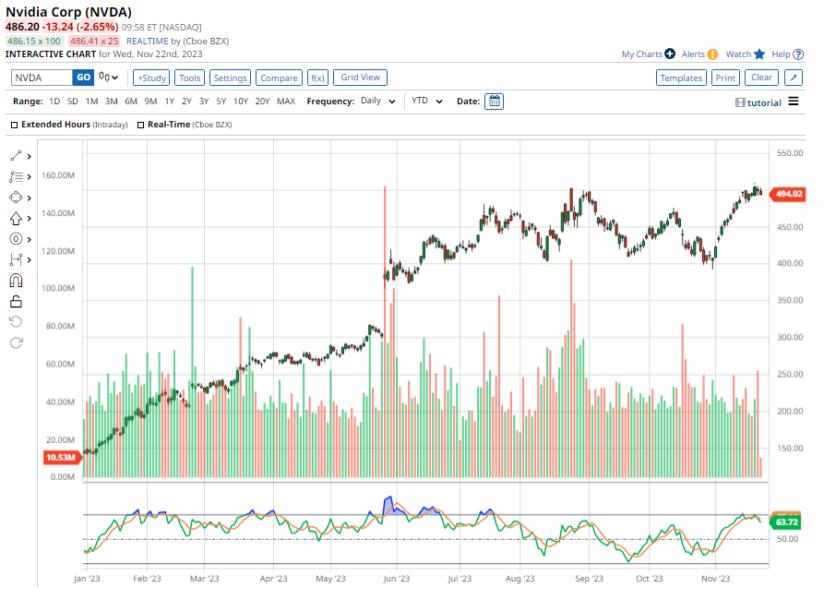Select the up arrow marker tool
The height and width of the screenshot is (600, 824).
tap(16, 218)
